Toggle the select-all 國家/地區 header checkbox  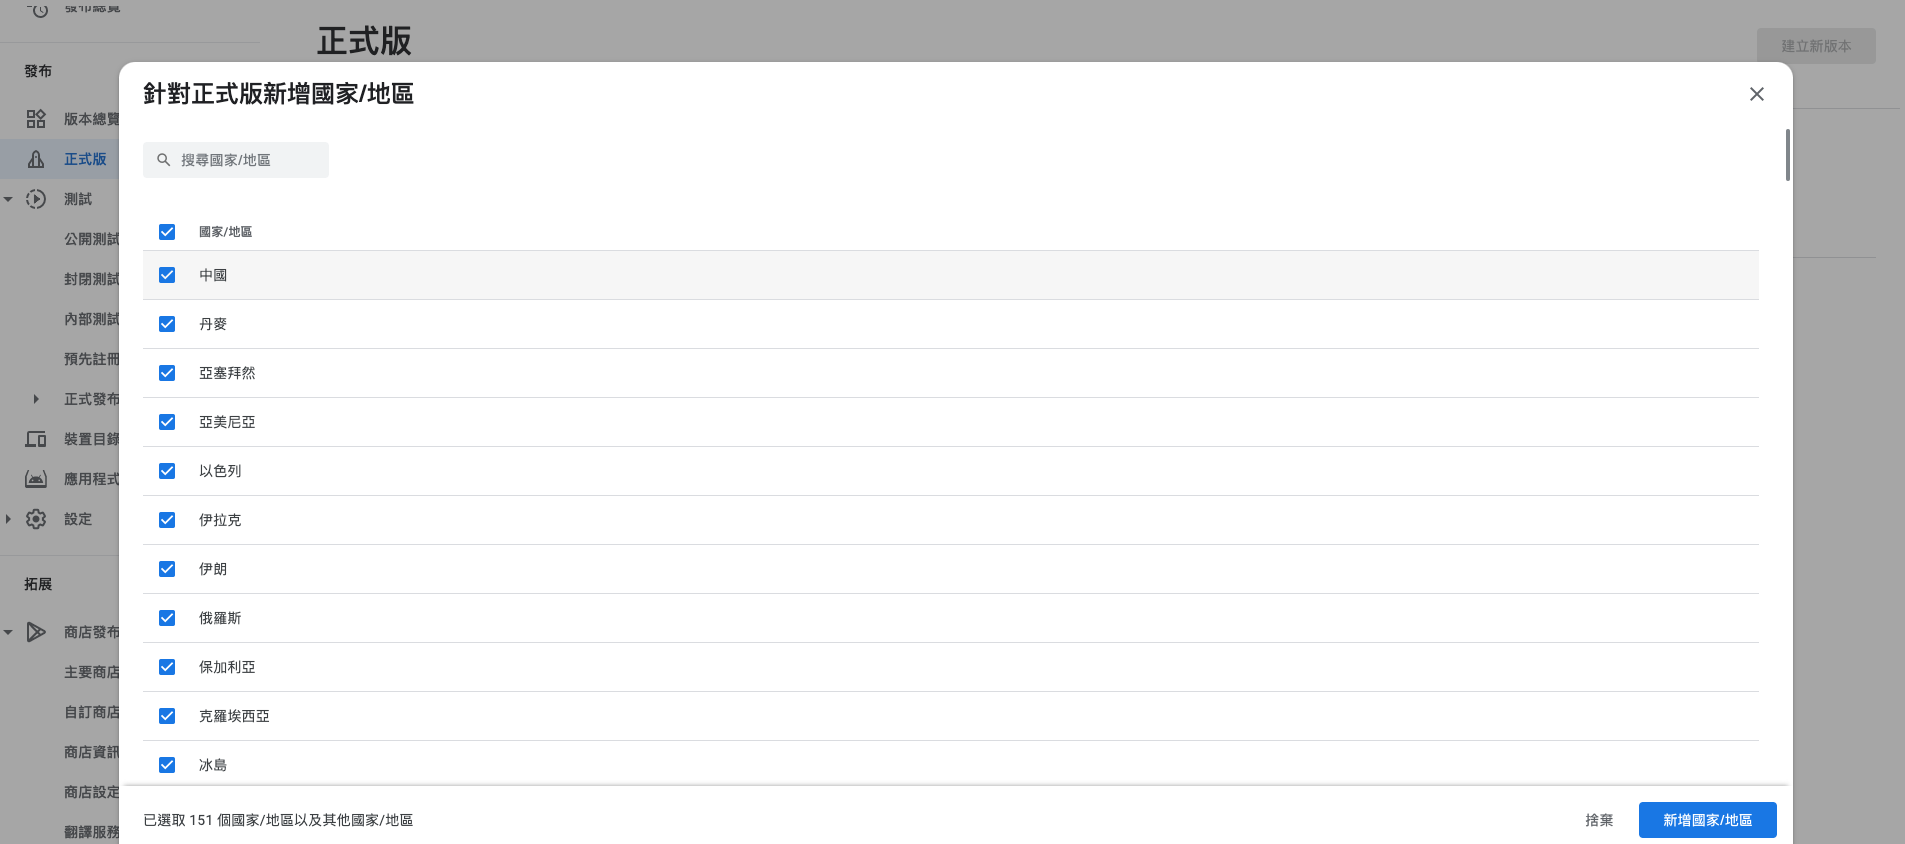(167, 232)
